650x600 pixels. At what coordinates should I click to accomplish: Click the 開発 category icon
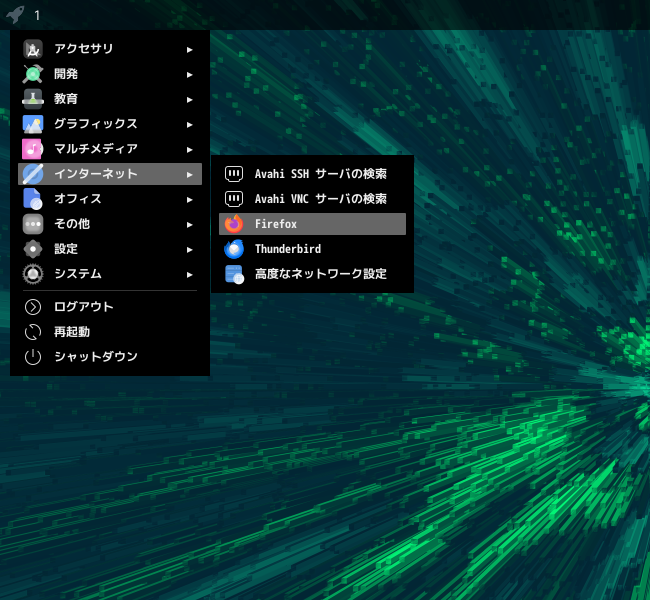[33, 74]
